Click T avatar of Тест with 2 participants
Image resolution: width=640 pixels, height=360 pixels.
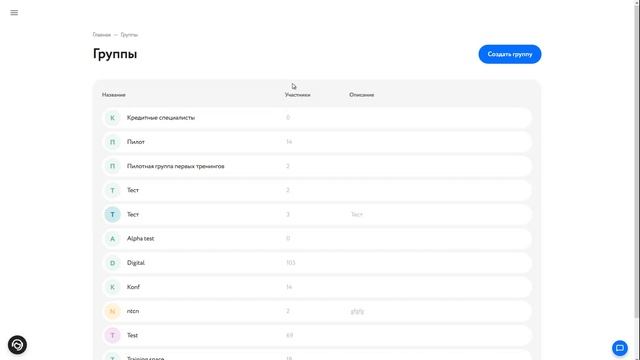coord(113,190)
